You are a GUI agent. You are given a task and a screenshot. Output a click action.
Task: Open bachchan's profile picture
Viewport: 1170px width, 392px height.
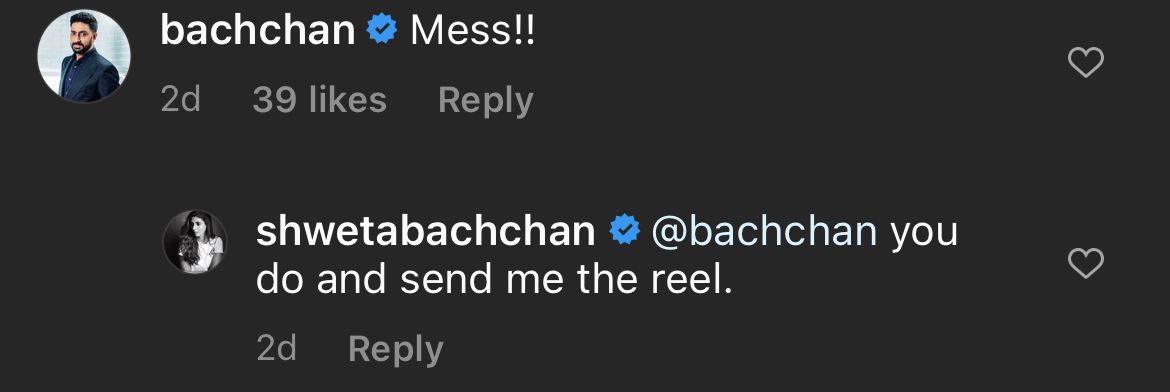(84, 57)
